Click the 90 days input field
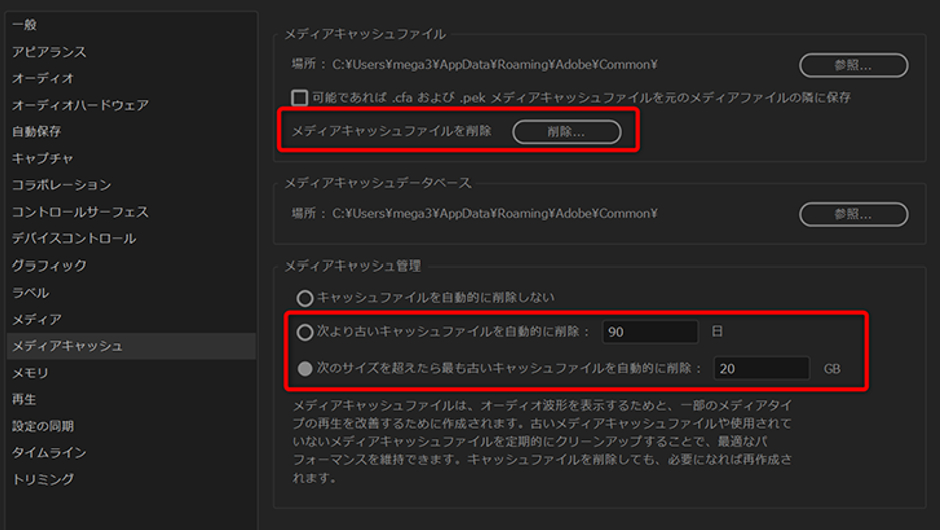Viewport: 940px width, 530px height. point(650,332)
